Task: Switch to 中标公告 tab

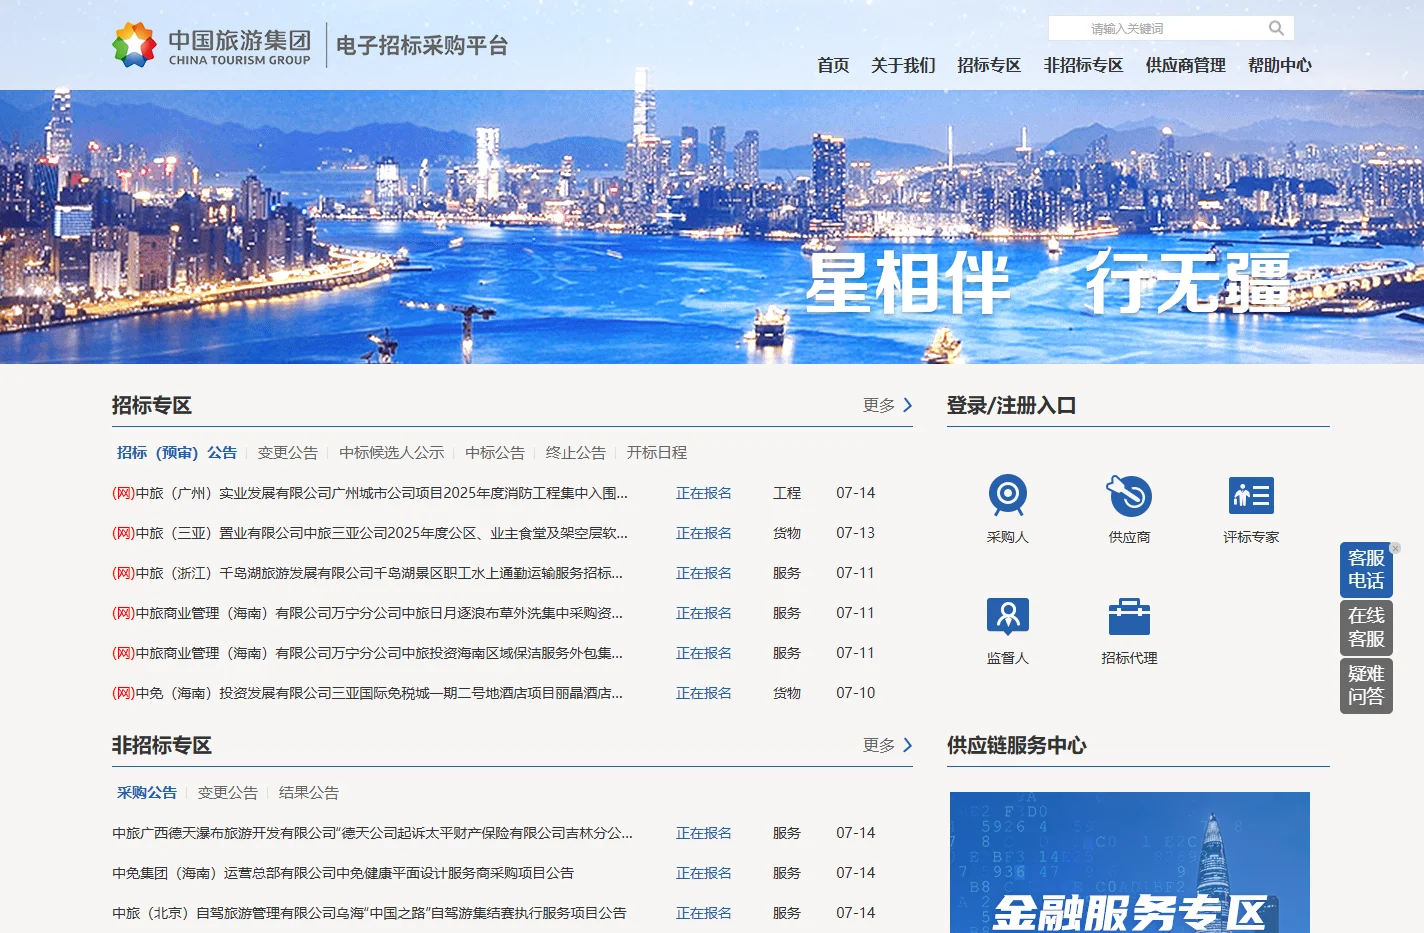Action: click(x=495, y=452)
